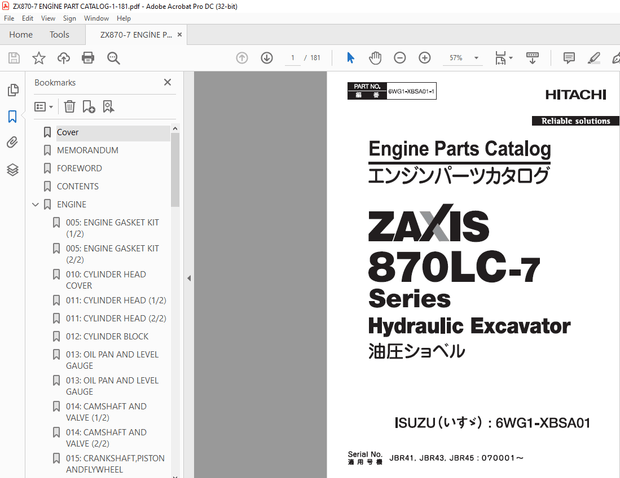Click the bookmarks scroll up arrow
Screen dimensions: 620x478
pyautogui.click(x=175, y=128)
